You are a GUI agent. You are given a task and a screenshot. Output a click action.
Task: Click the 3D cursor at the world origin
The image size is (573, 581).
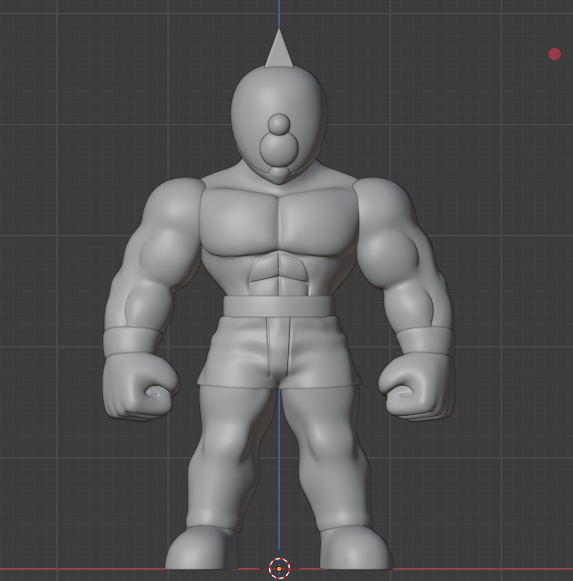[279, 568]
